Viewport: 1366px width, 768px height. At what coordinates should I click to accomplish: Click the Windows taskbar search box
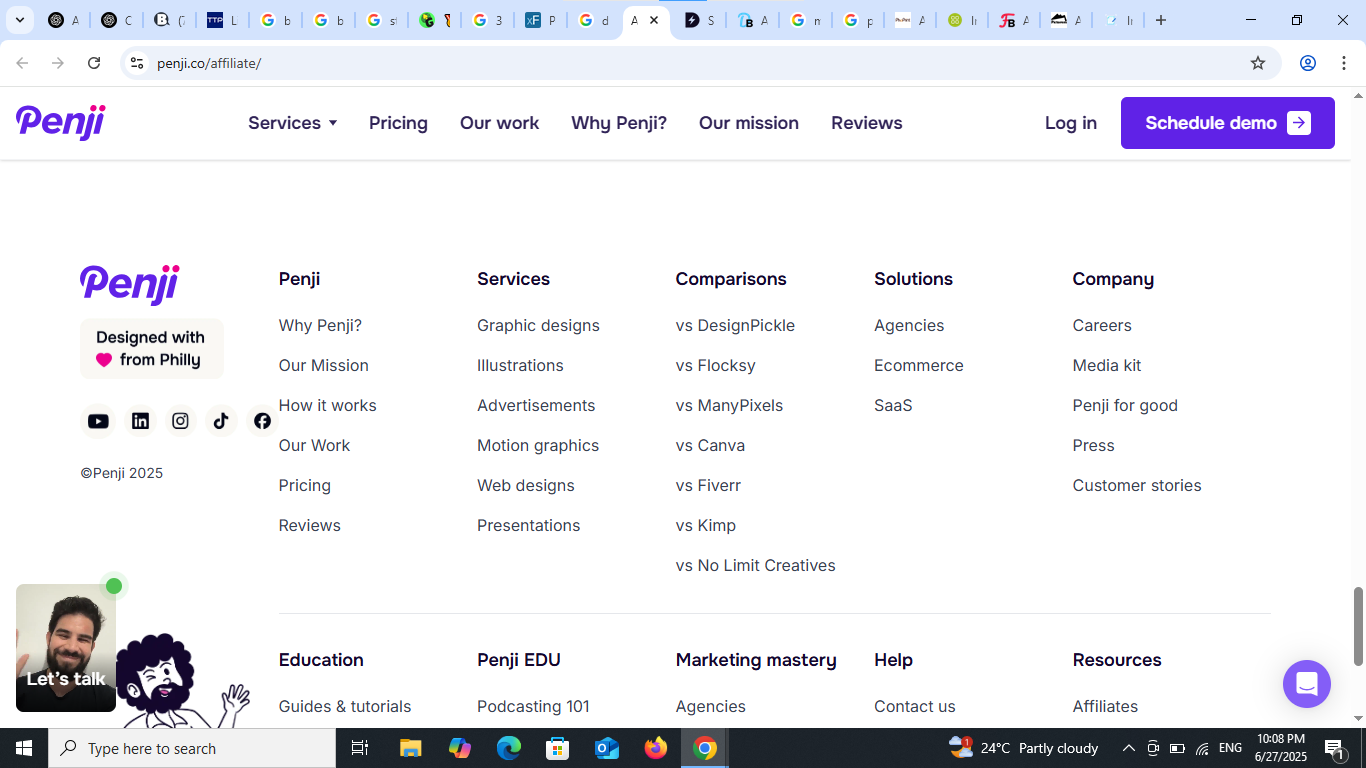[x=192, y=748]
